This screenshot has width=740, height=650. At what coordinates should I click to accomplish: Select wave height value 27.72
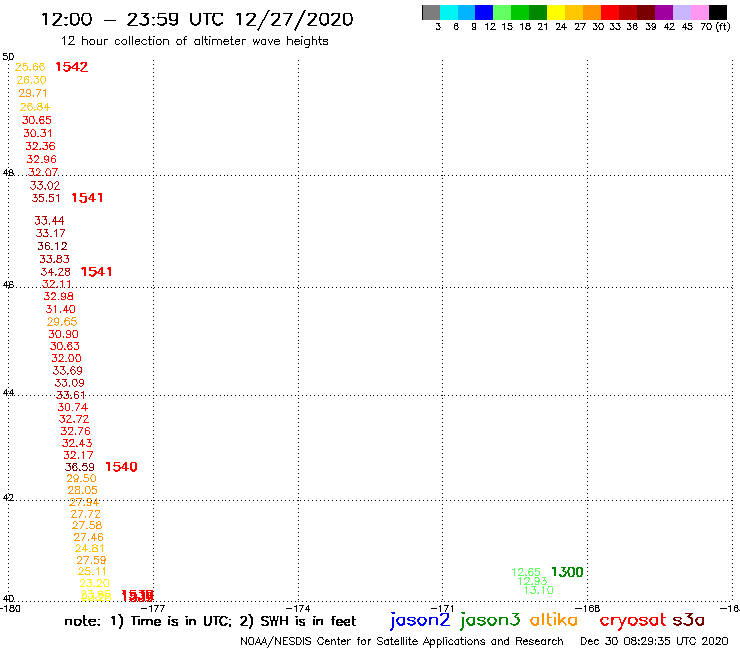pyautogui.click(x=85, y=514)
